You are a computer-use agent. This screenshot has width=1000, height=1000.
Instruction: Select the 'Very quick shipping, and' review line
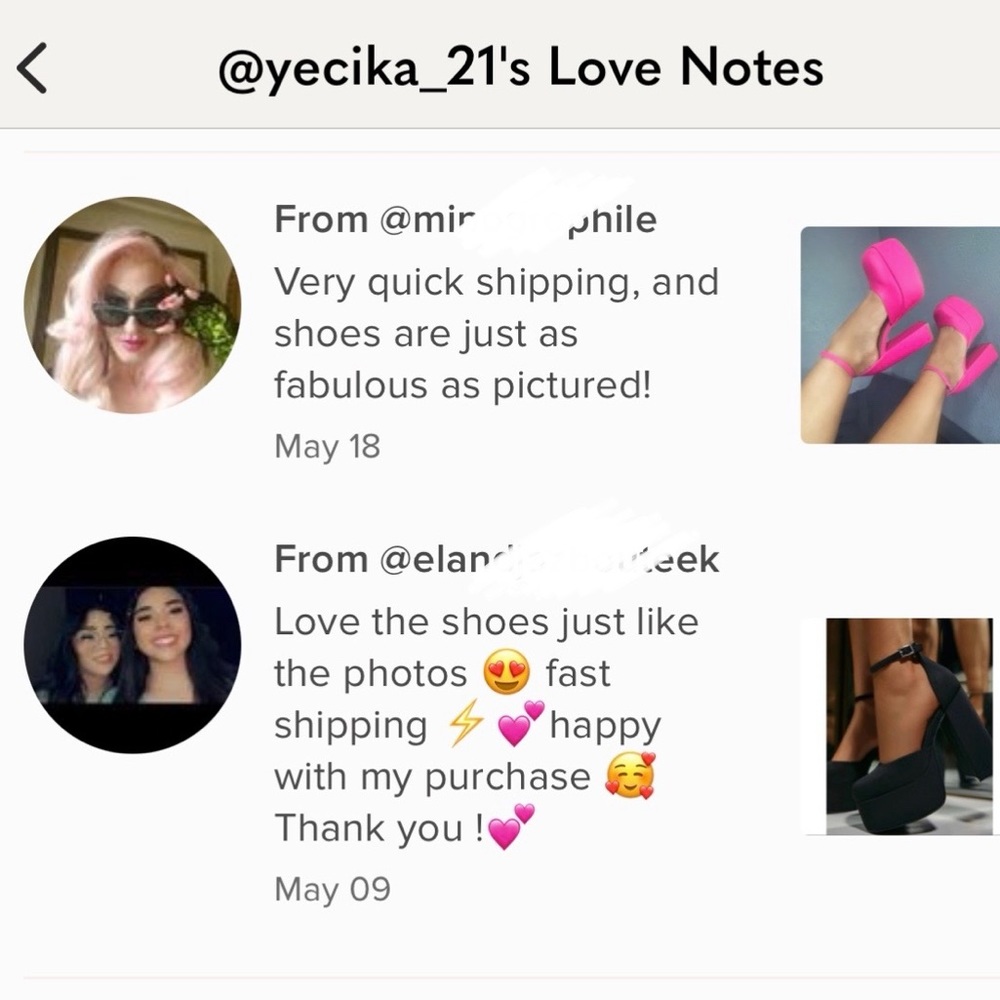(497, 283)
